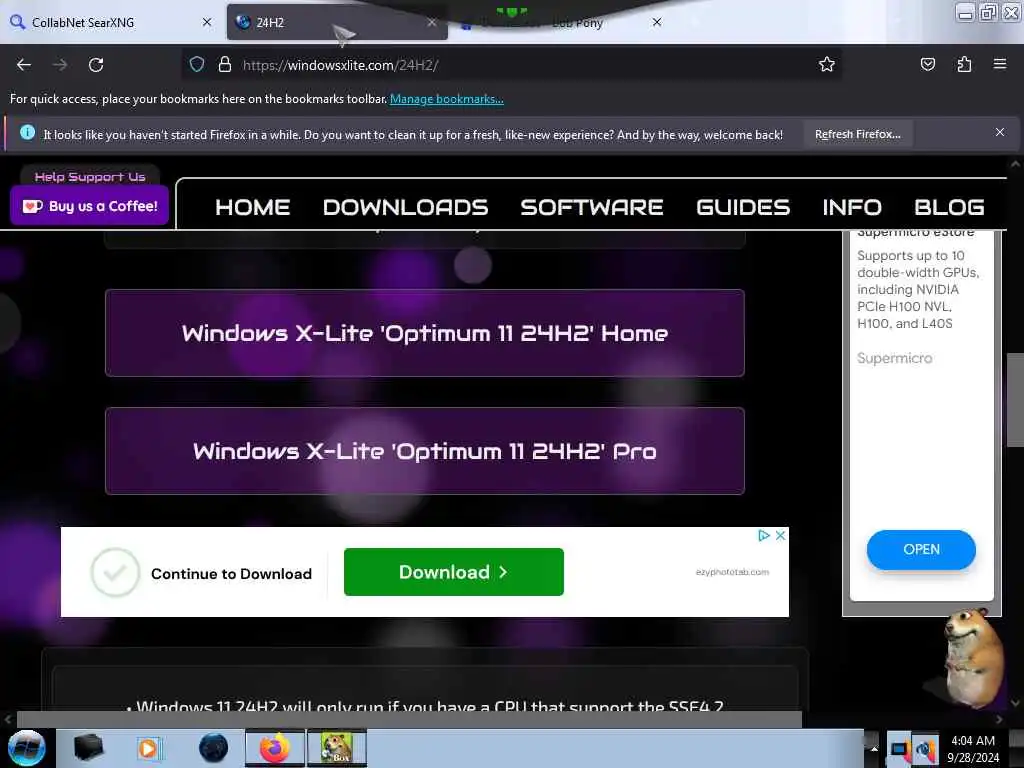Click the Help Support Us label
The width and height of the screenshot is (1024, 768).
point(90,177)
